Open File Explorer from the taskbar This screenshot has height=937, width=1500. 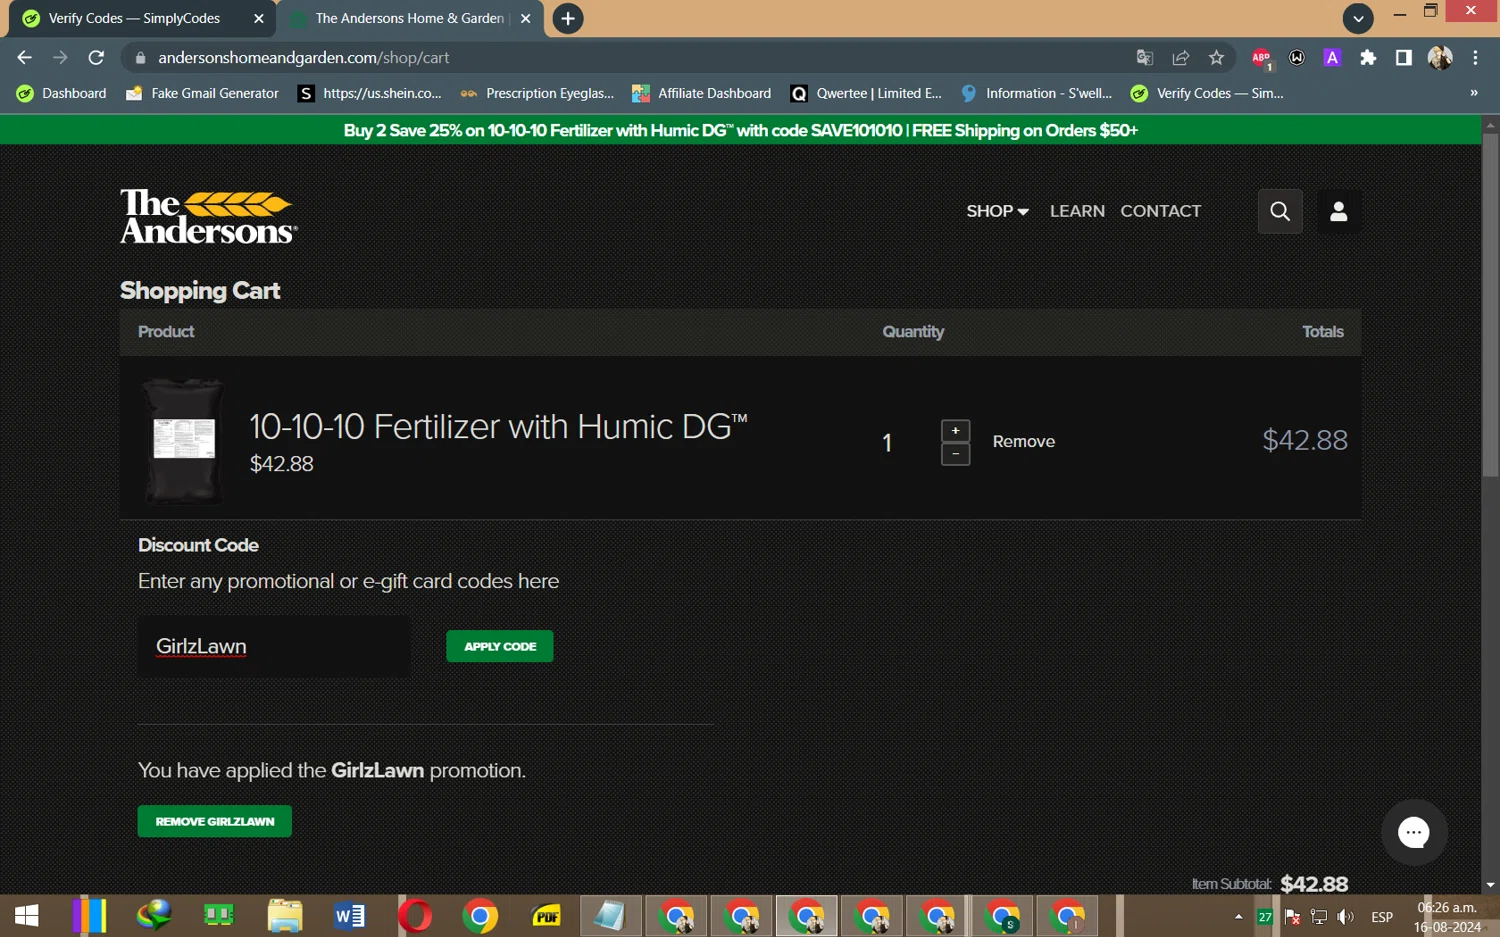285,915
